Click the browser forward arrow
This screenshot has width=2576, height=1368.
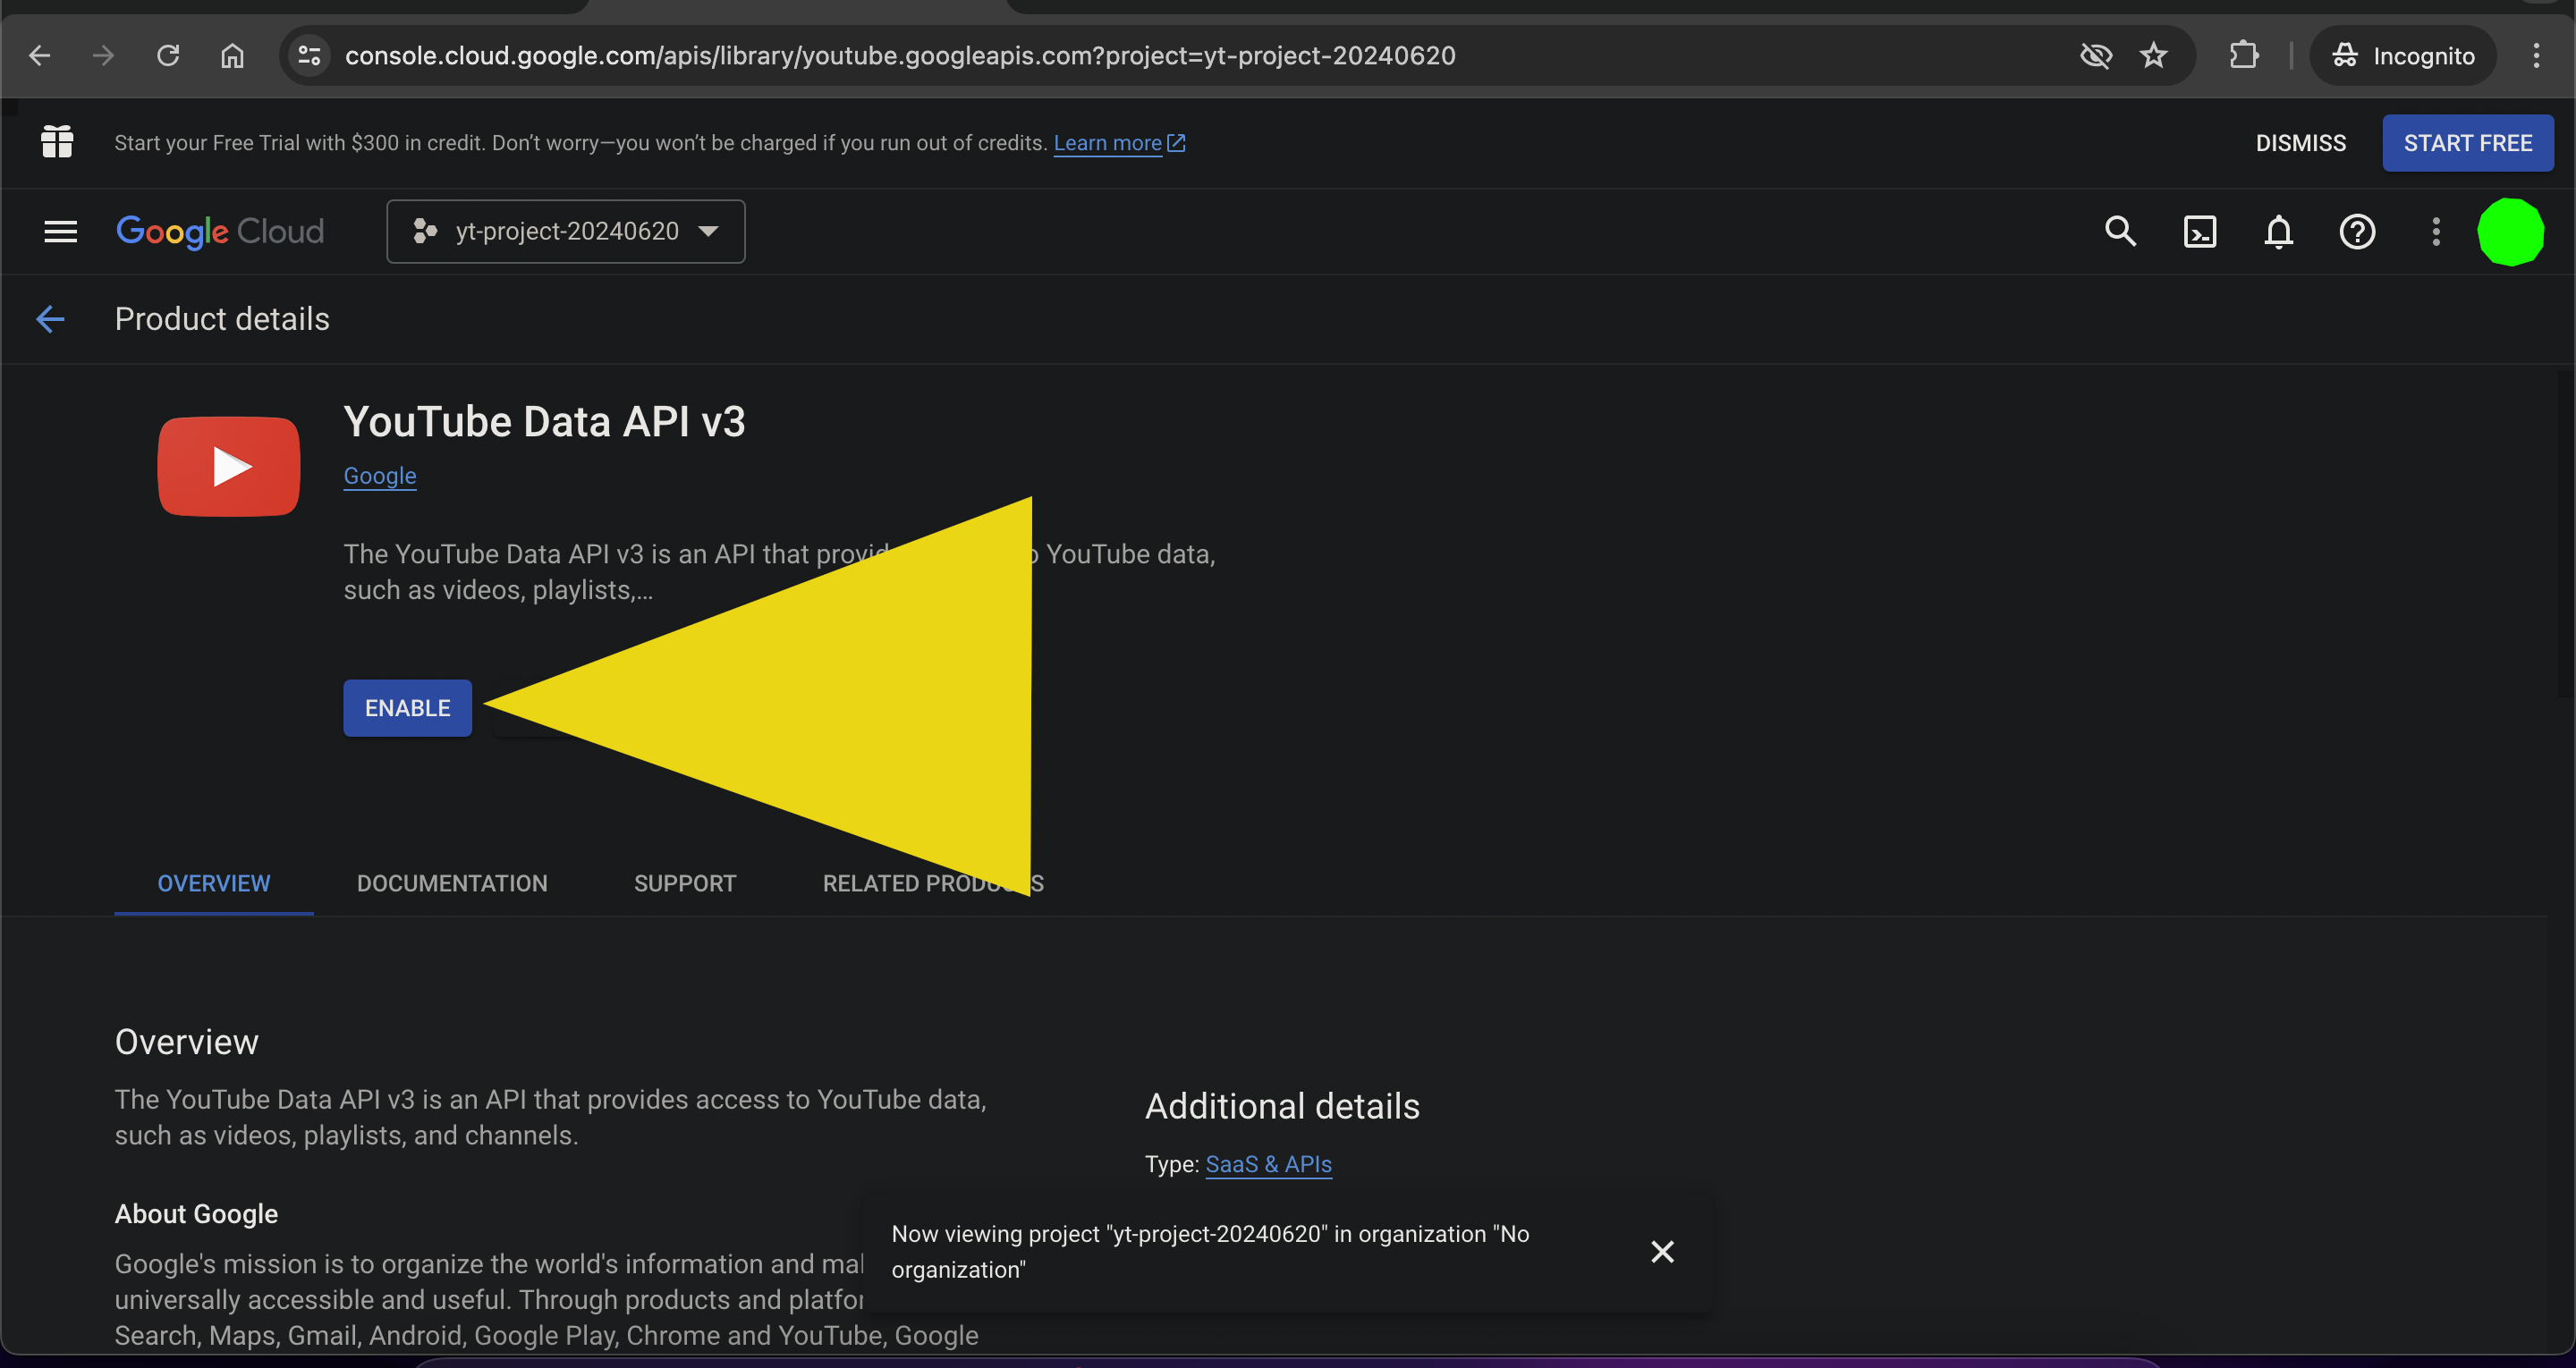pos(103,55)
